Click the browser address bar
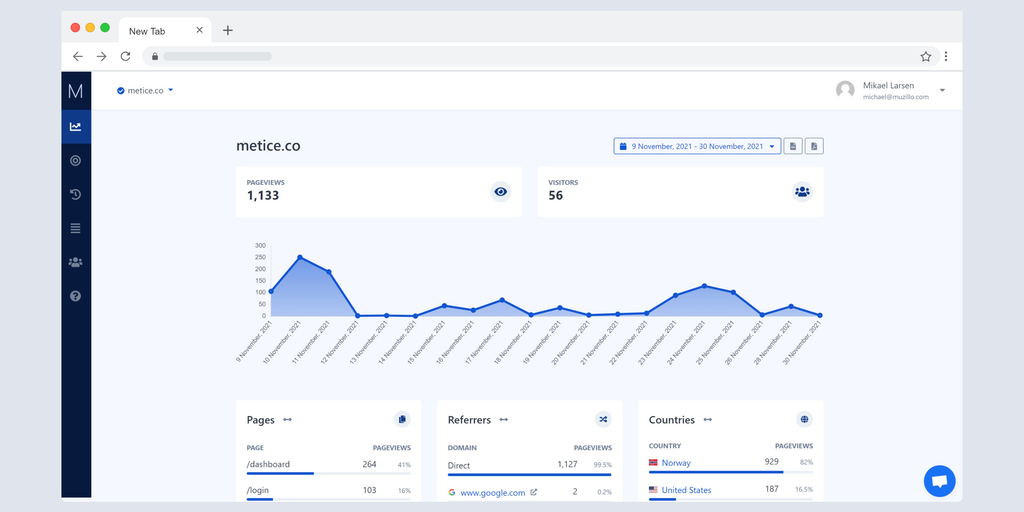Viewport: 1024px width, 512px height. point(530,57)
